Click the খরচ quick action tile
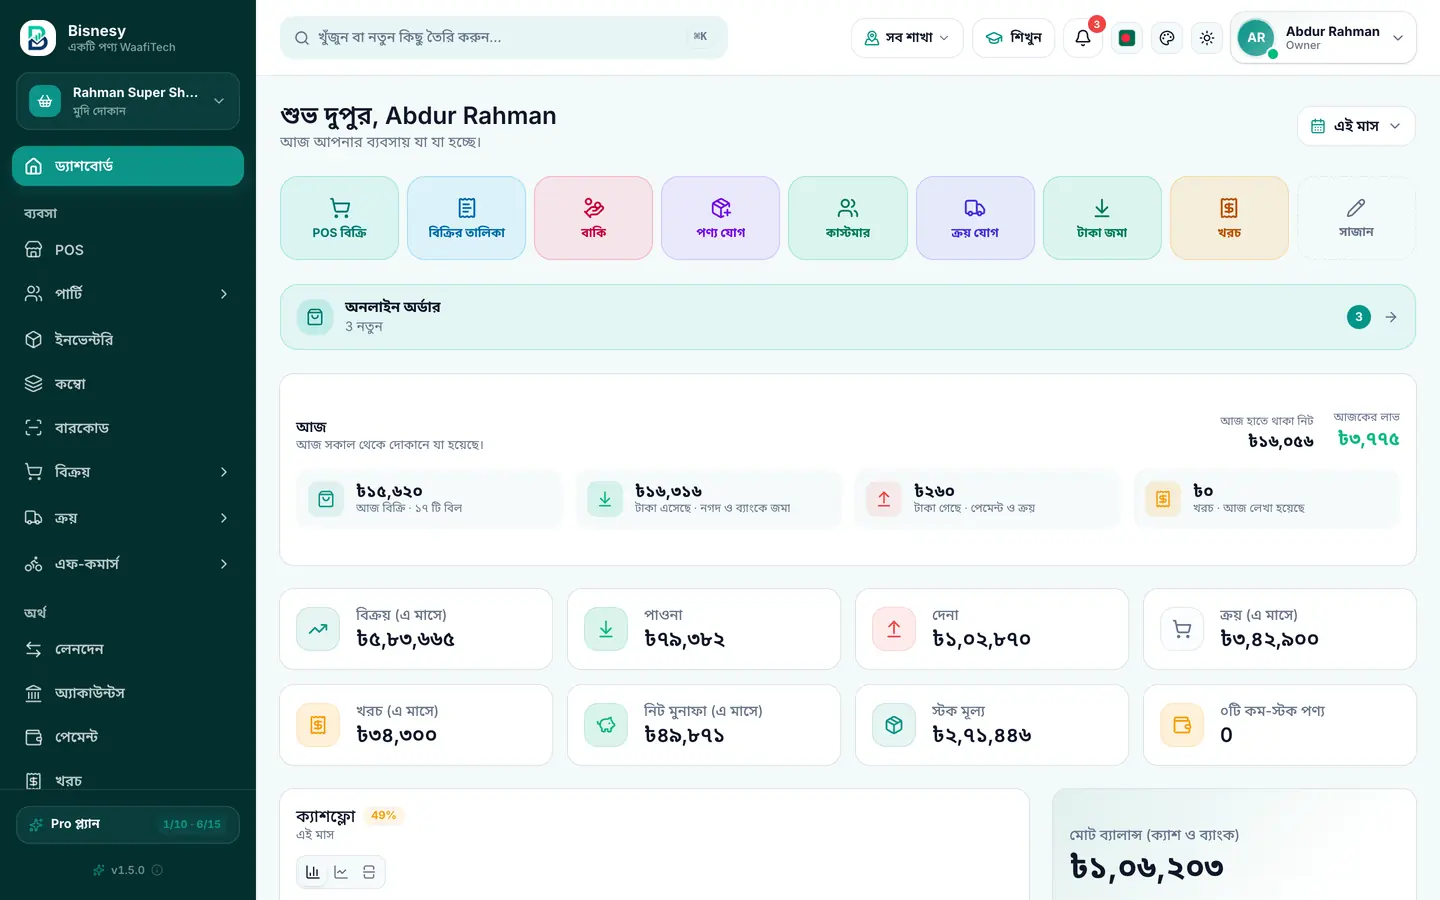Viewport: 1440px width, 900px height. (x=1229, y=218)
